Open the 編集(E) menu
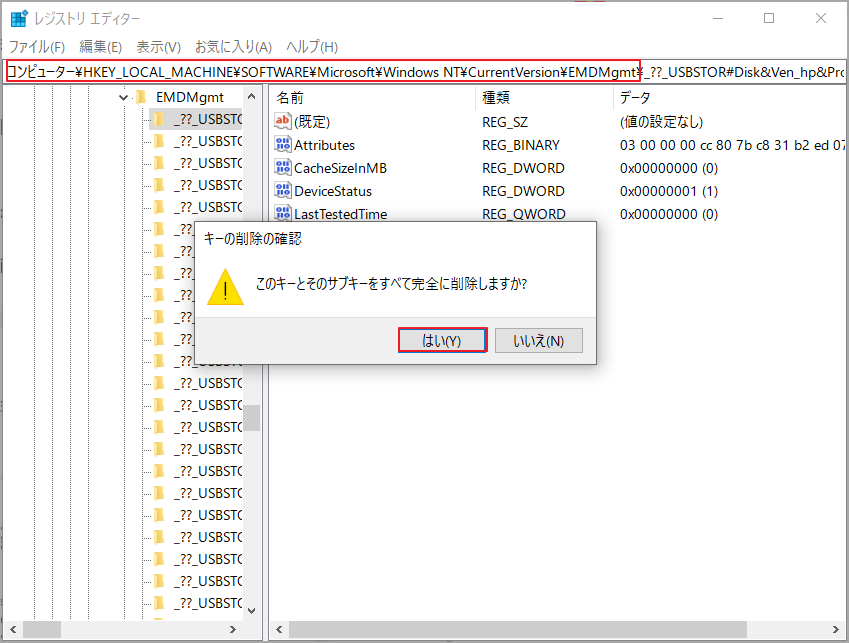 (x=100, y=47)
